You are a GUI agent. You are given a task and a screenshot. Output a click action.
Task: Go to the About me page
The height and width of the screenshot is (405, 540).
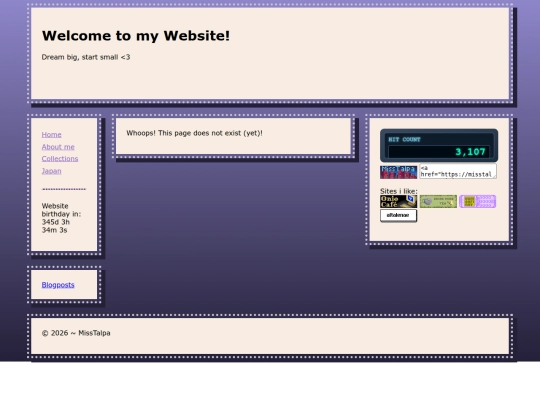[x=58, y=147]
